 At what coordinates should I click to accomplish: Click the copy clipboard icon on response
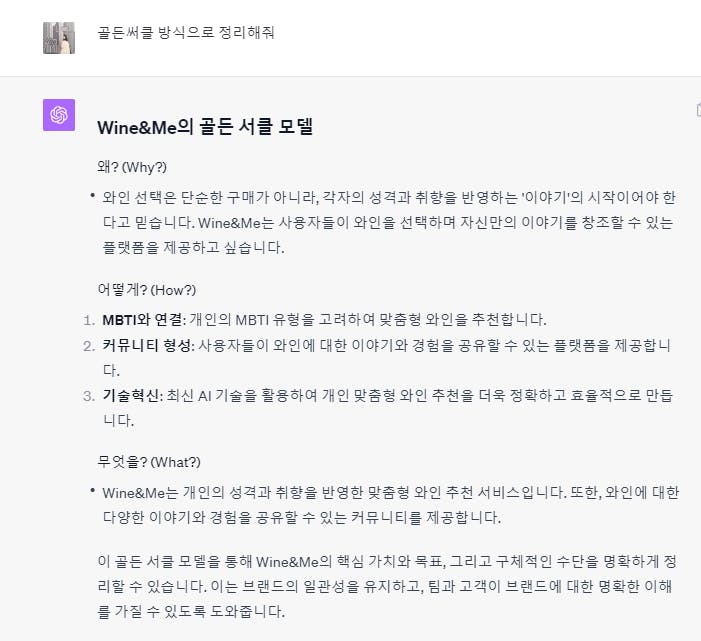[698, 110]
